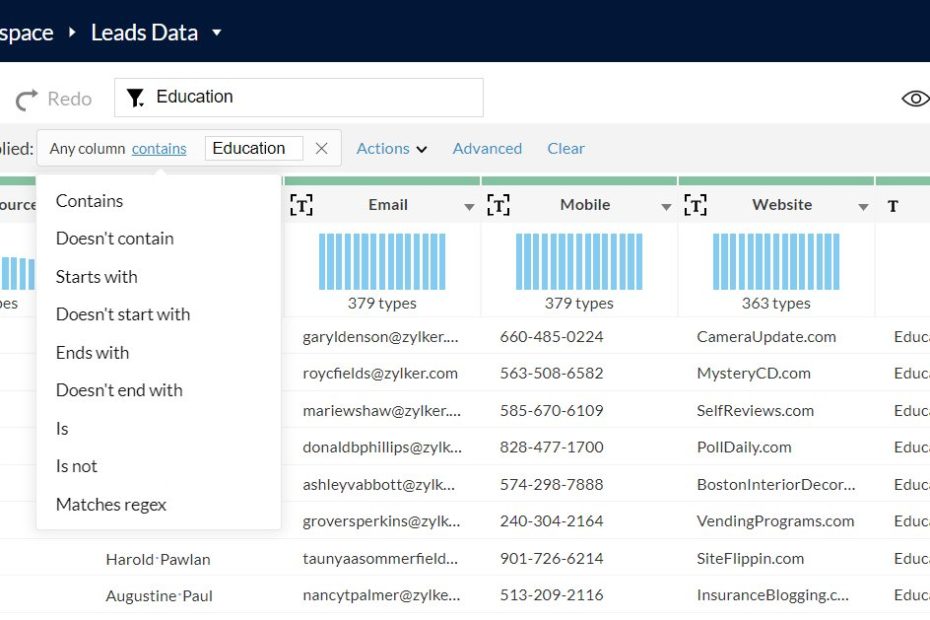This screenshot has width=930, height=620.
Task: Click the Advanced filter link
Action: (487, 148)
